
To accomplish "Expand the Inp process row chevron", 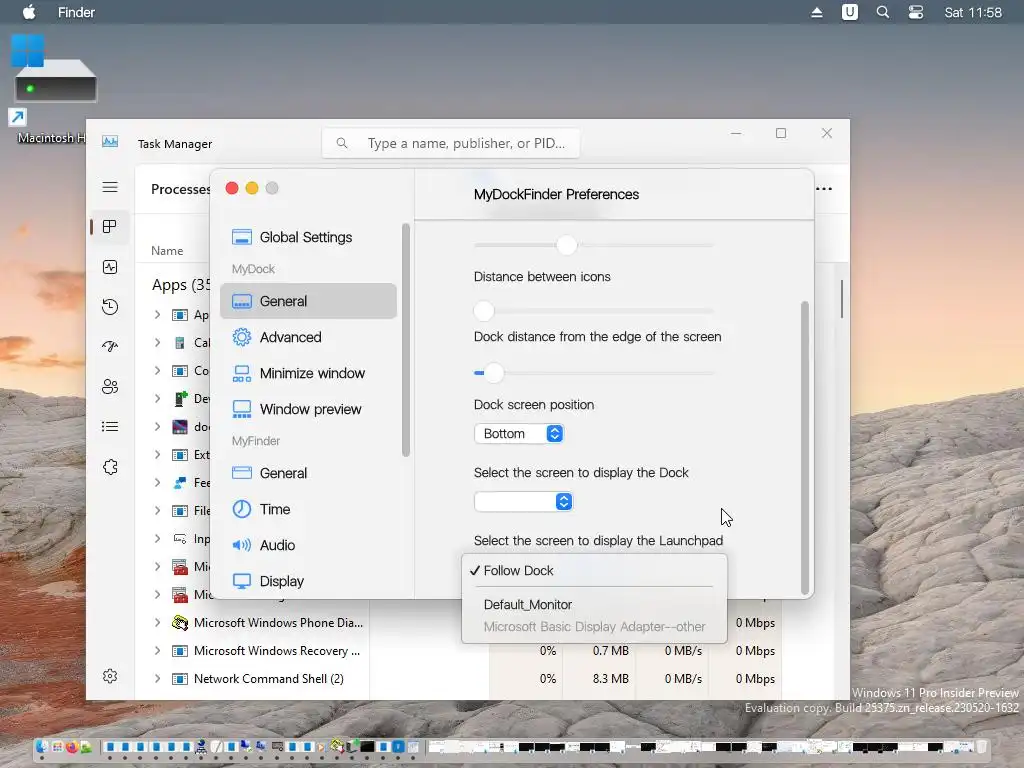I will pos(157,538).
